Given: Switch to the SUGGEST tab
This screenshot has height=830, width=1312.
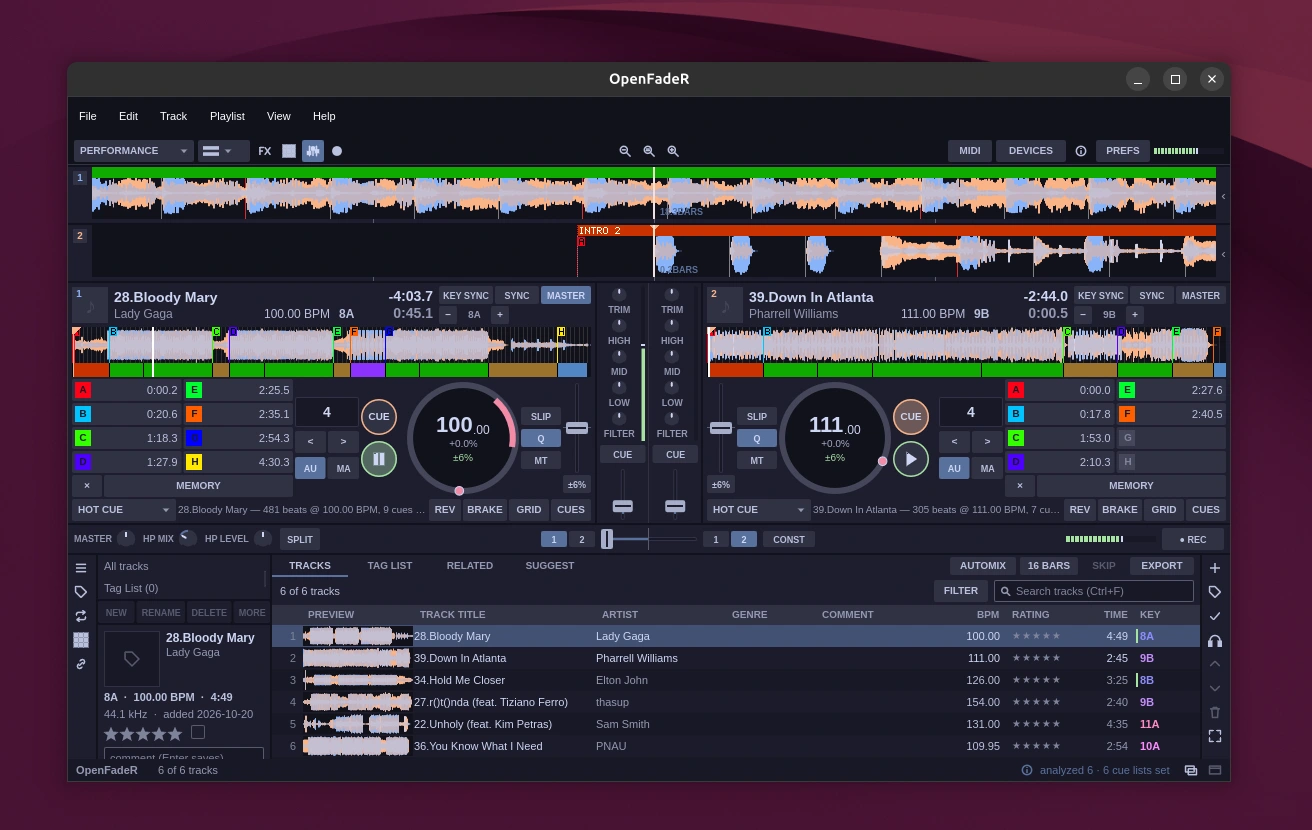Looking at the screenshot, I should click(550, 566).
